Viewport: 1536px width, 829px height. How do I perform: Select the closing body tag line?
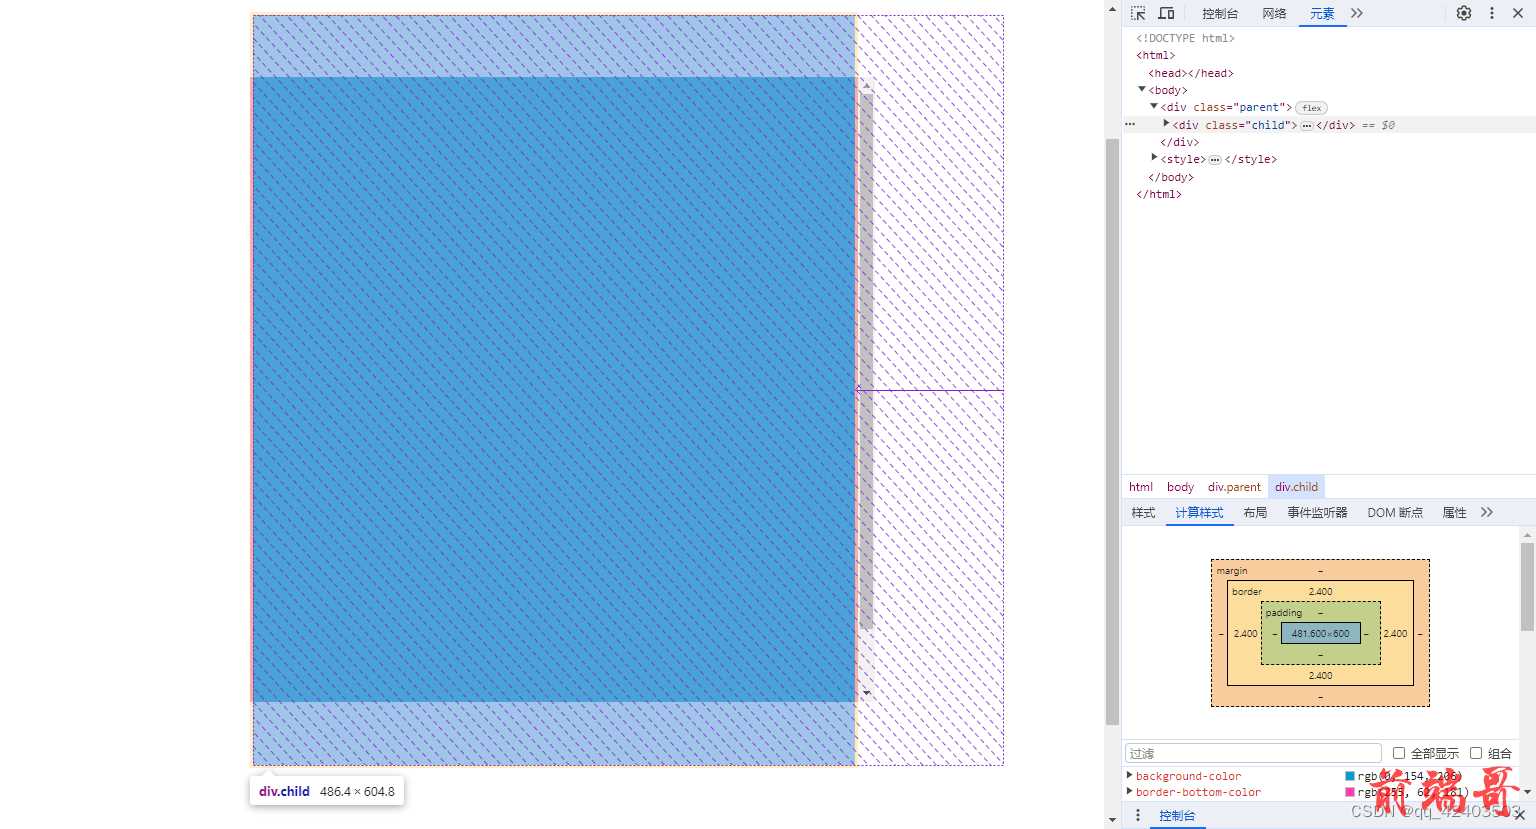pos(1171,177)
